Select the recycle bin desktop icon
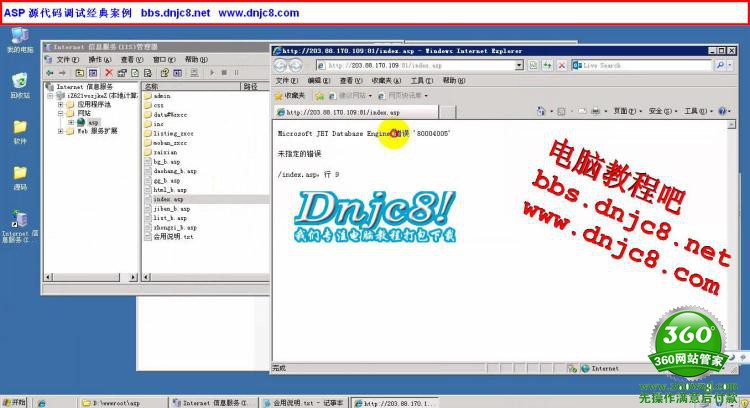 pos(20,86)
